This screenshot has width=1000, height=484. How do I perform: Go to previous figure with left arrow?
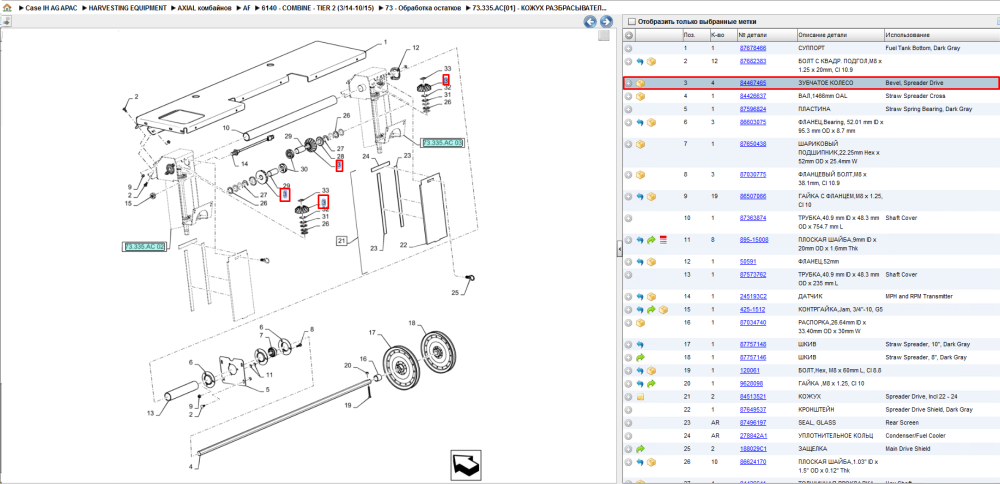[x=591, y=22]
